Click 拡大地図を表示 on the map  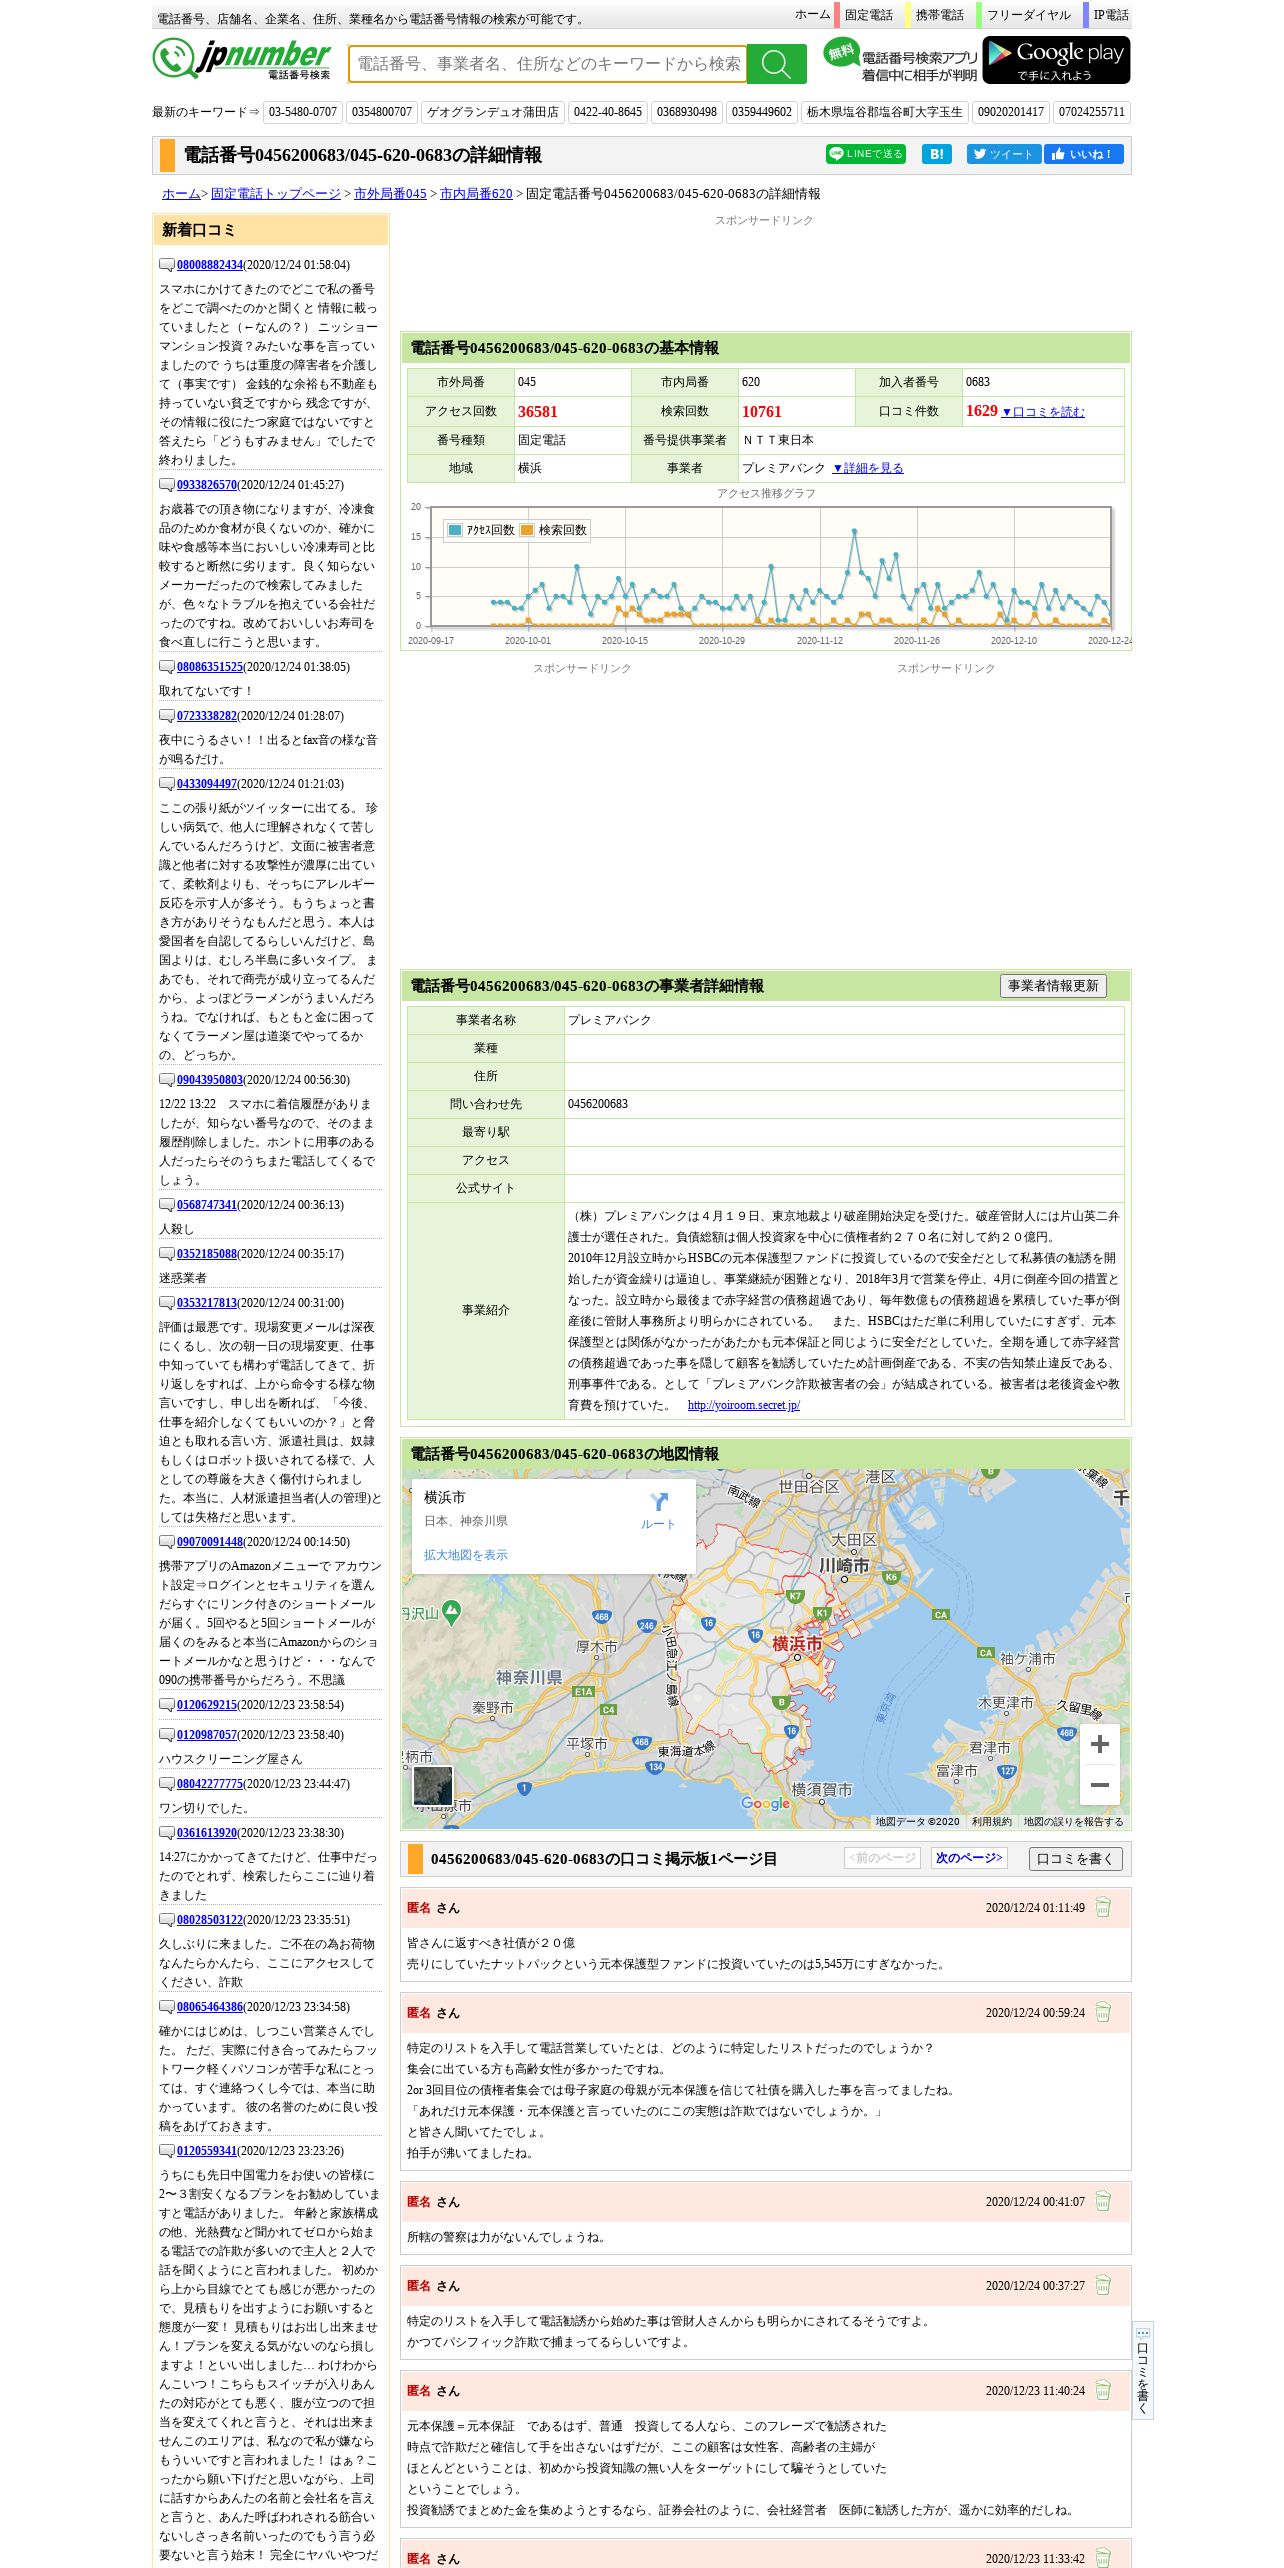click(x=465, y=1555)
